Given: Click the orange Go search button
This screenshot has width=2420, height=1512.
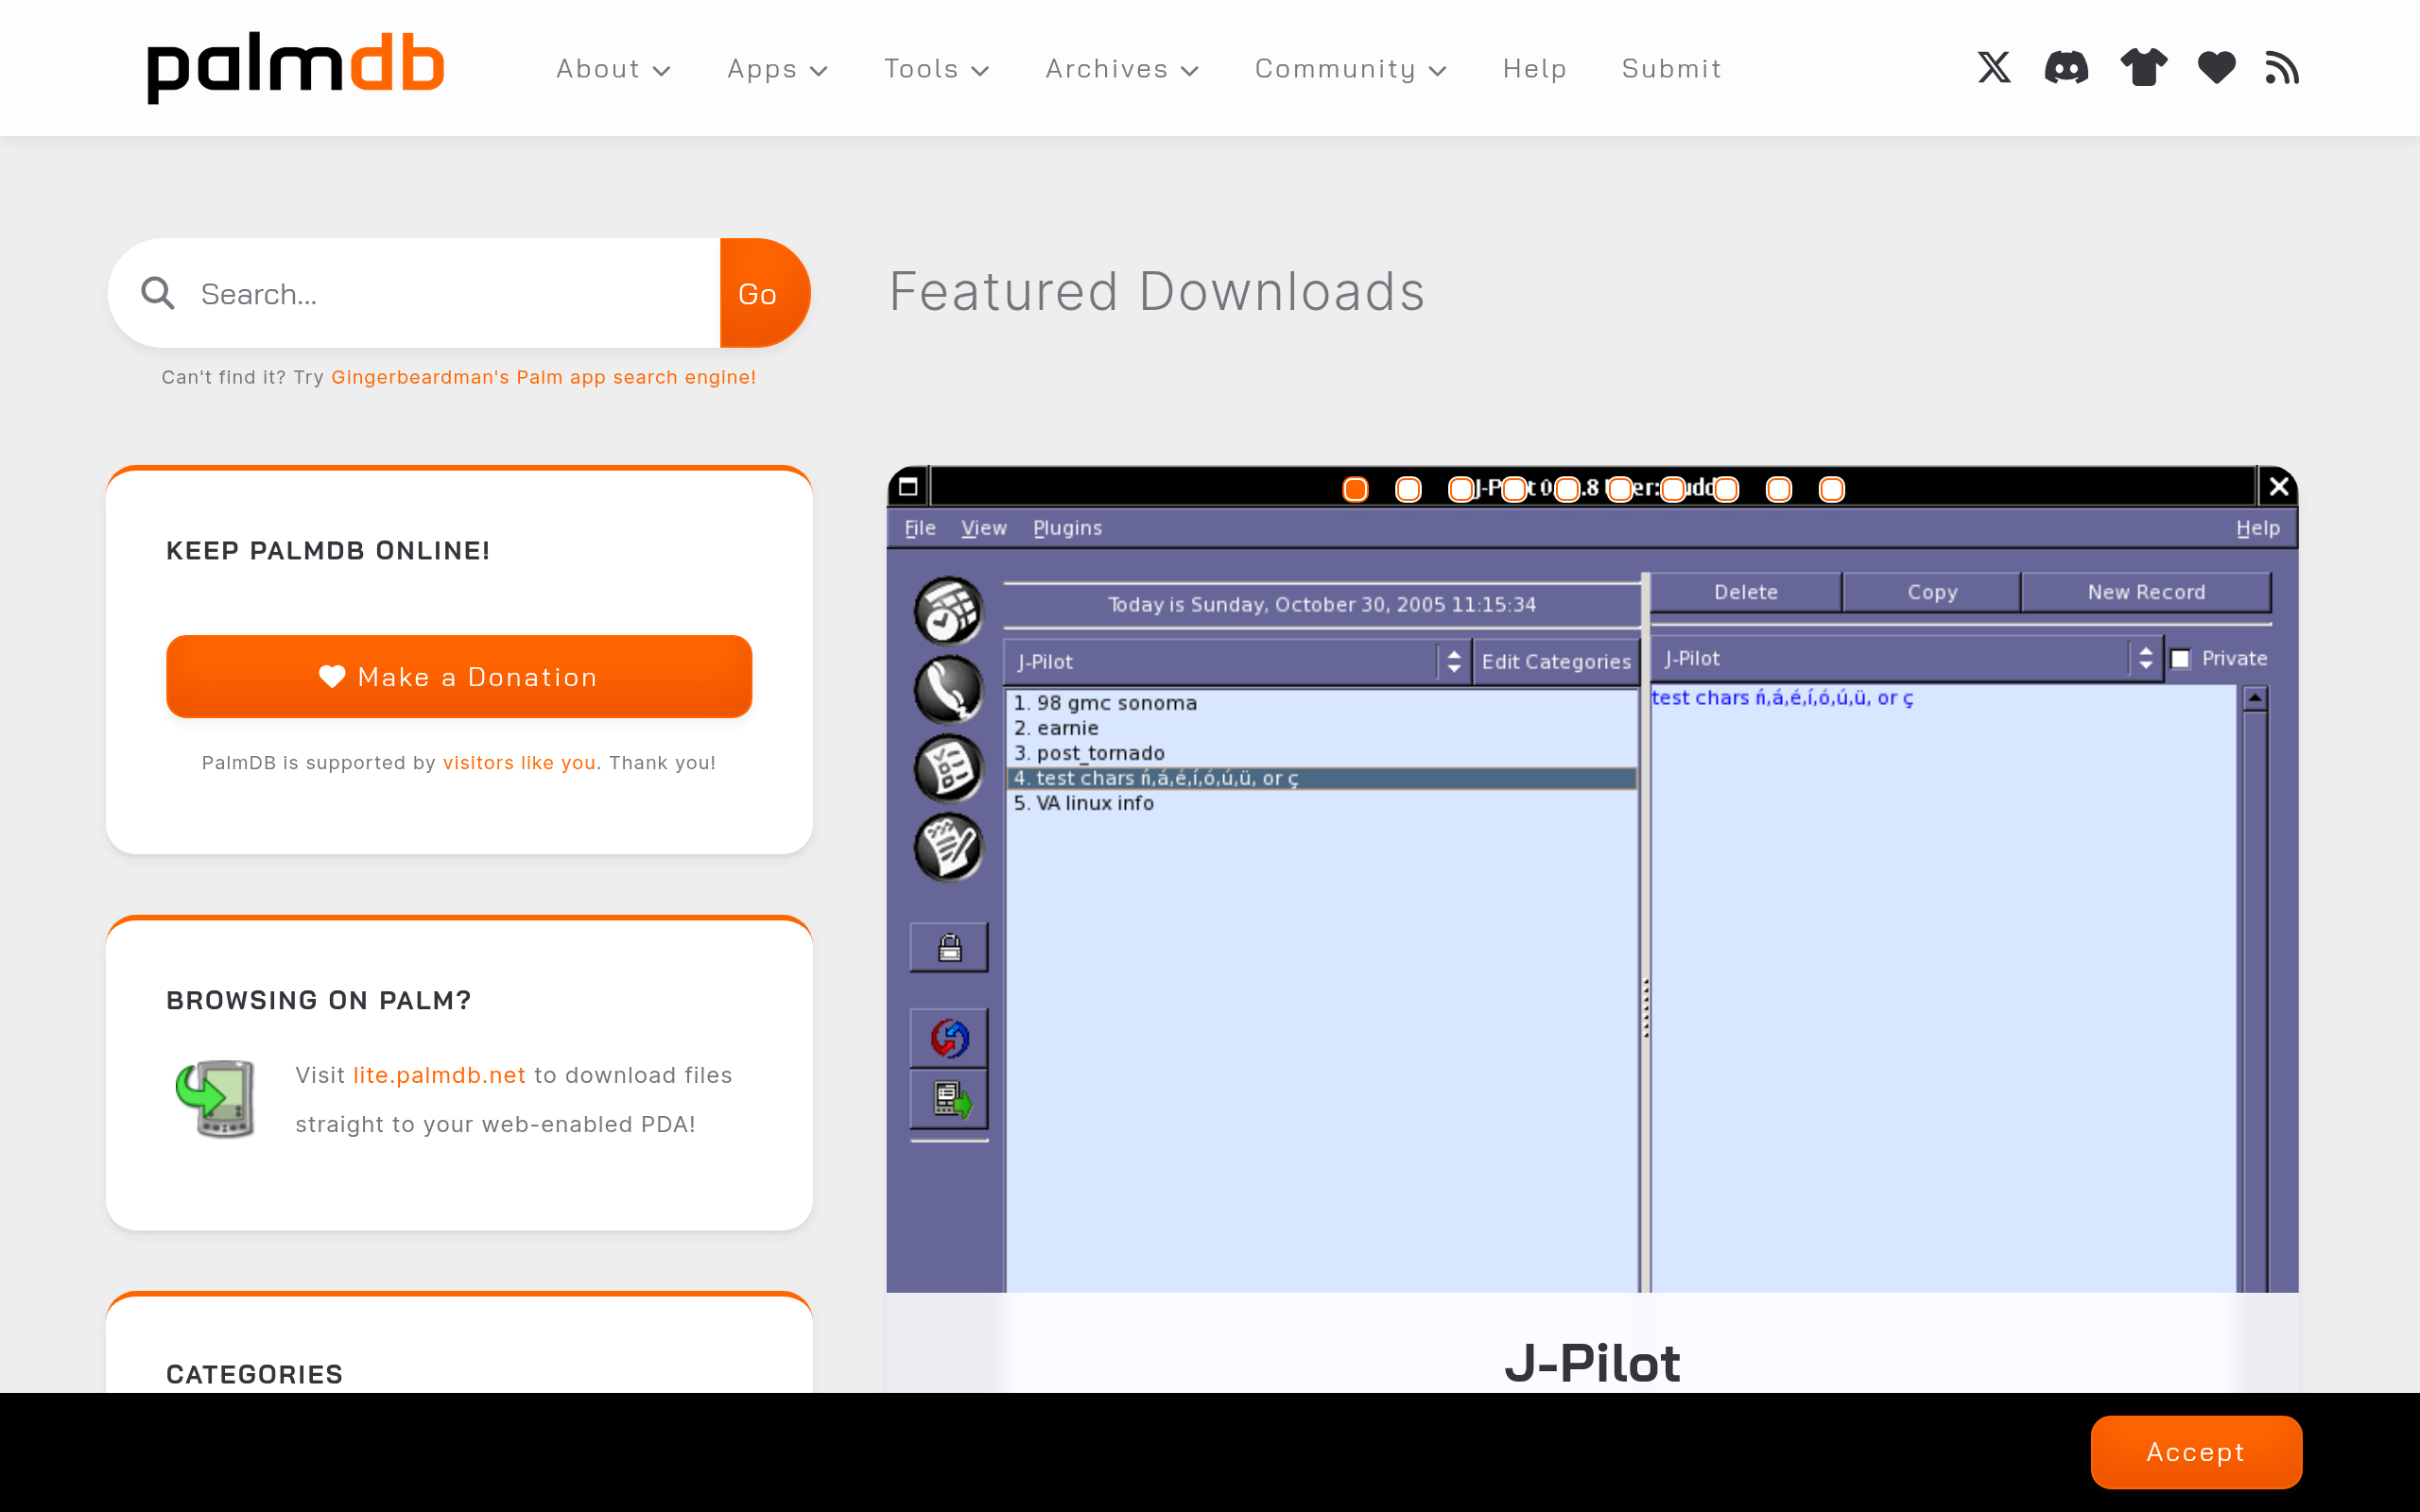Looking at the screenshot, I should (765, 293).
